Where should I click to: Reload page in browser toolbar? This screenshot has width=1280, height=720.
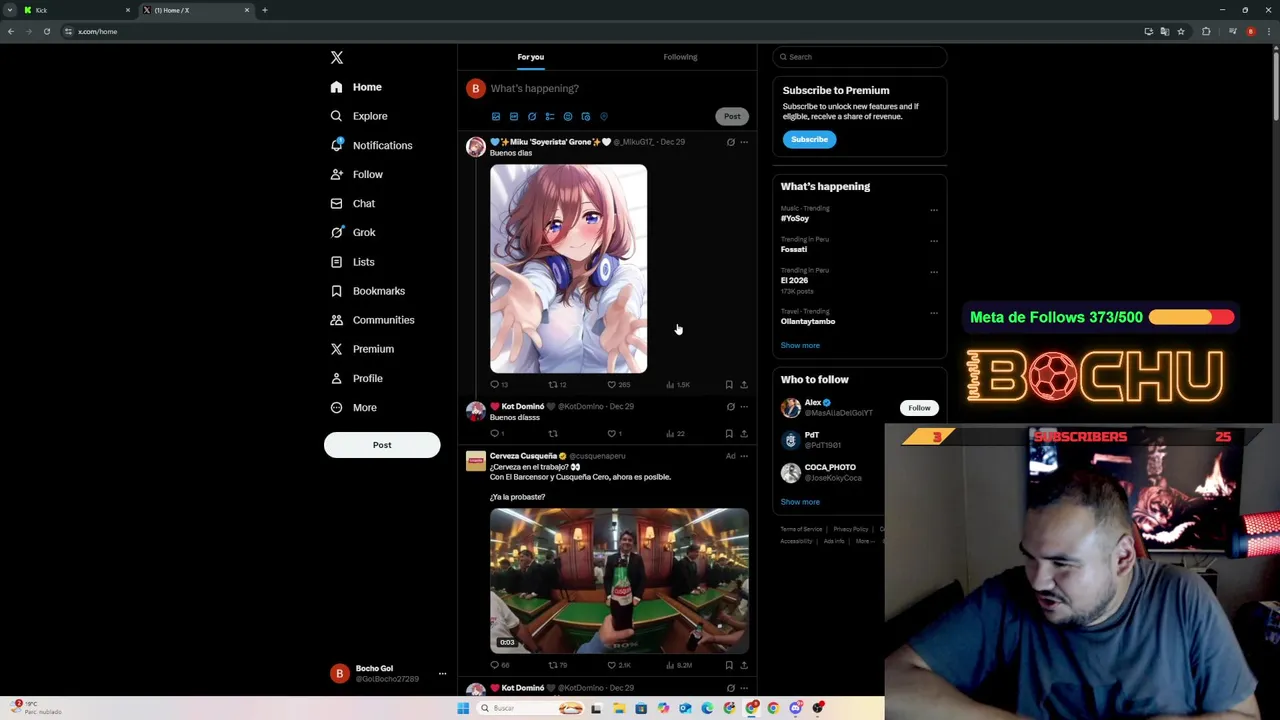coord(47,32)
